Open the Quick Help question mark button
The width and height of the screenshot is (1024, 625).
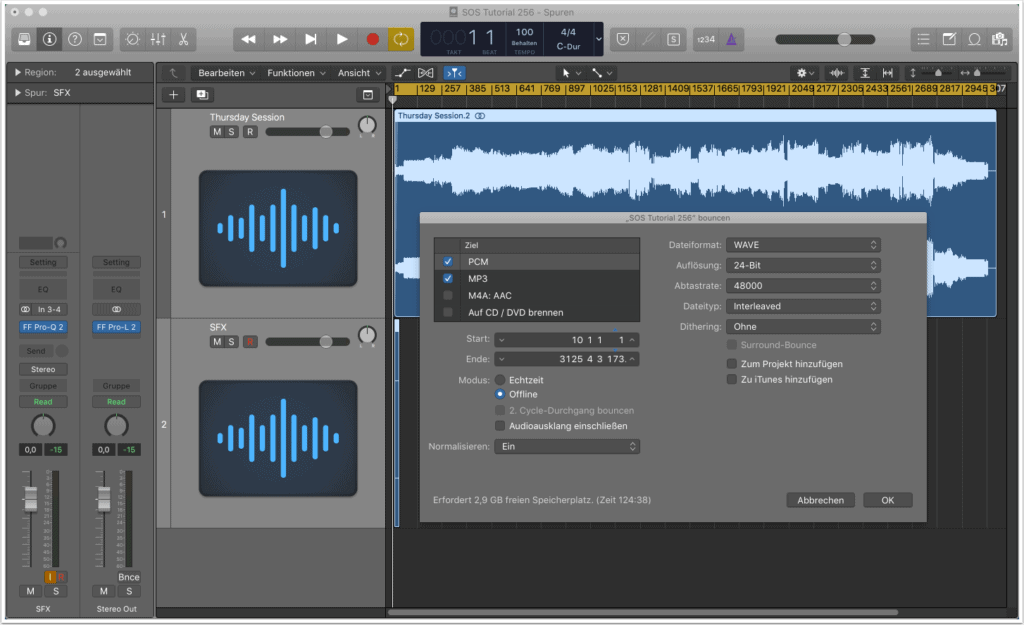pyautogui.click(x=74, y=39)
